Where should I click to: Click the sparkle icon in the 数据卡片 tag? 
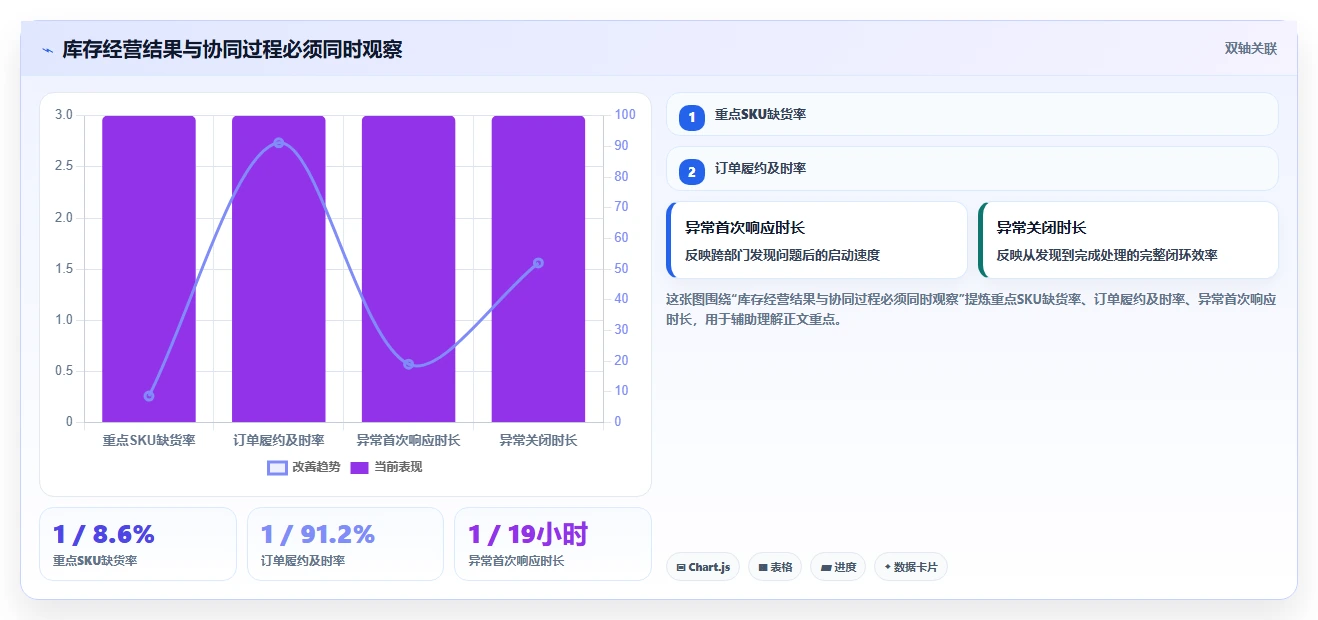coord(887,567)
